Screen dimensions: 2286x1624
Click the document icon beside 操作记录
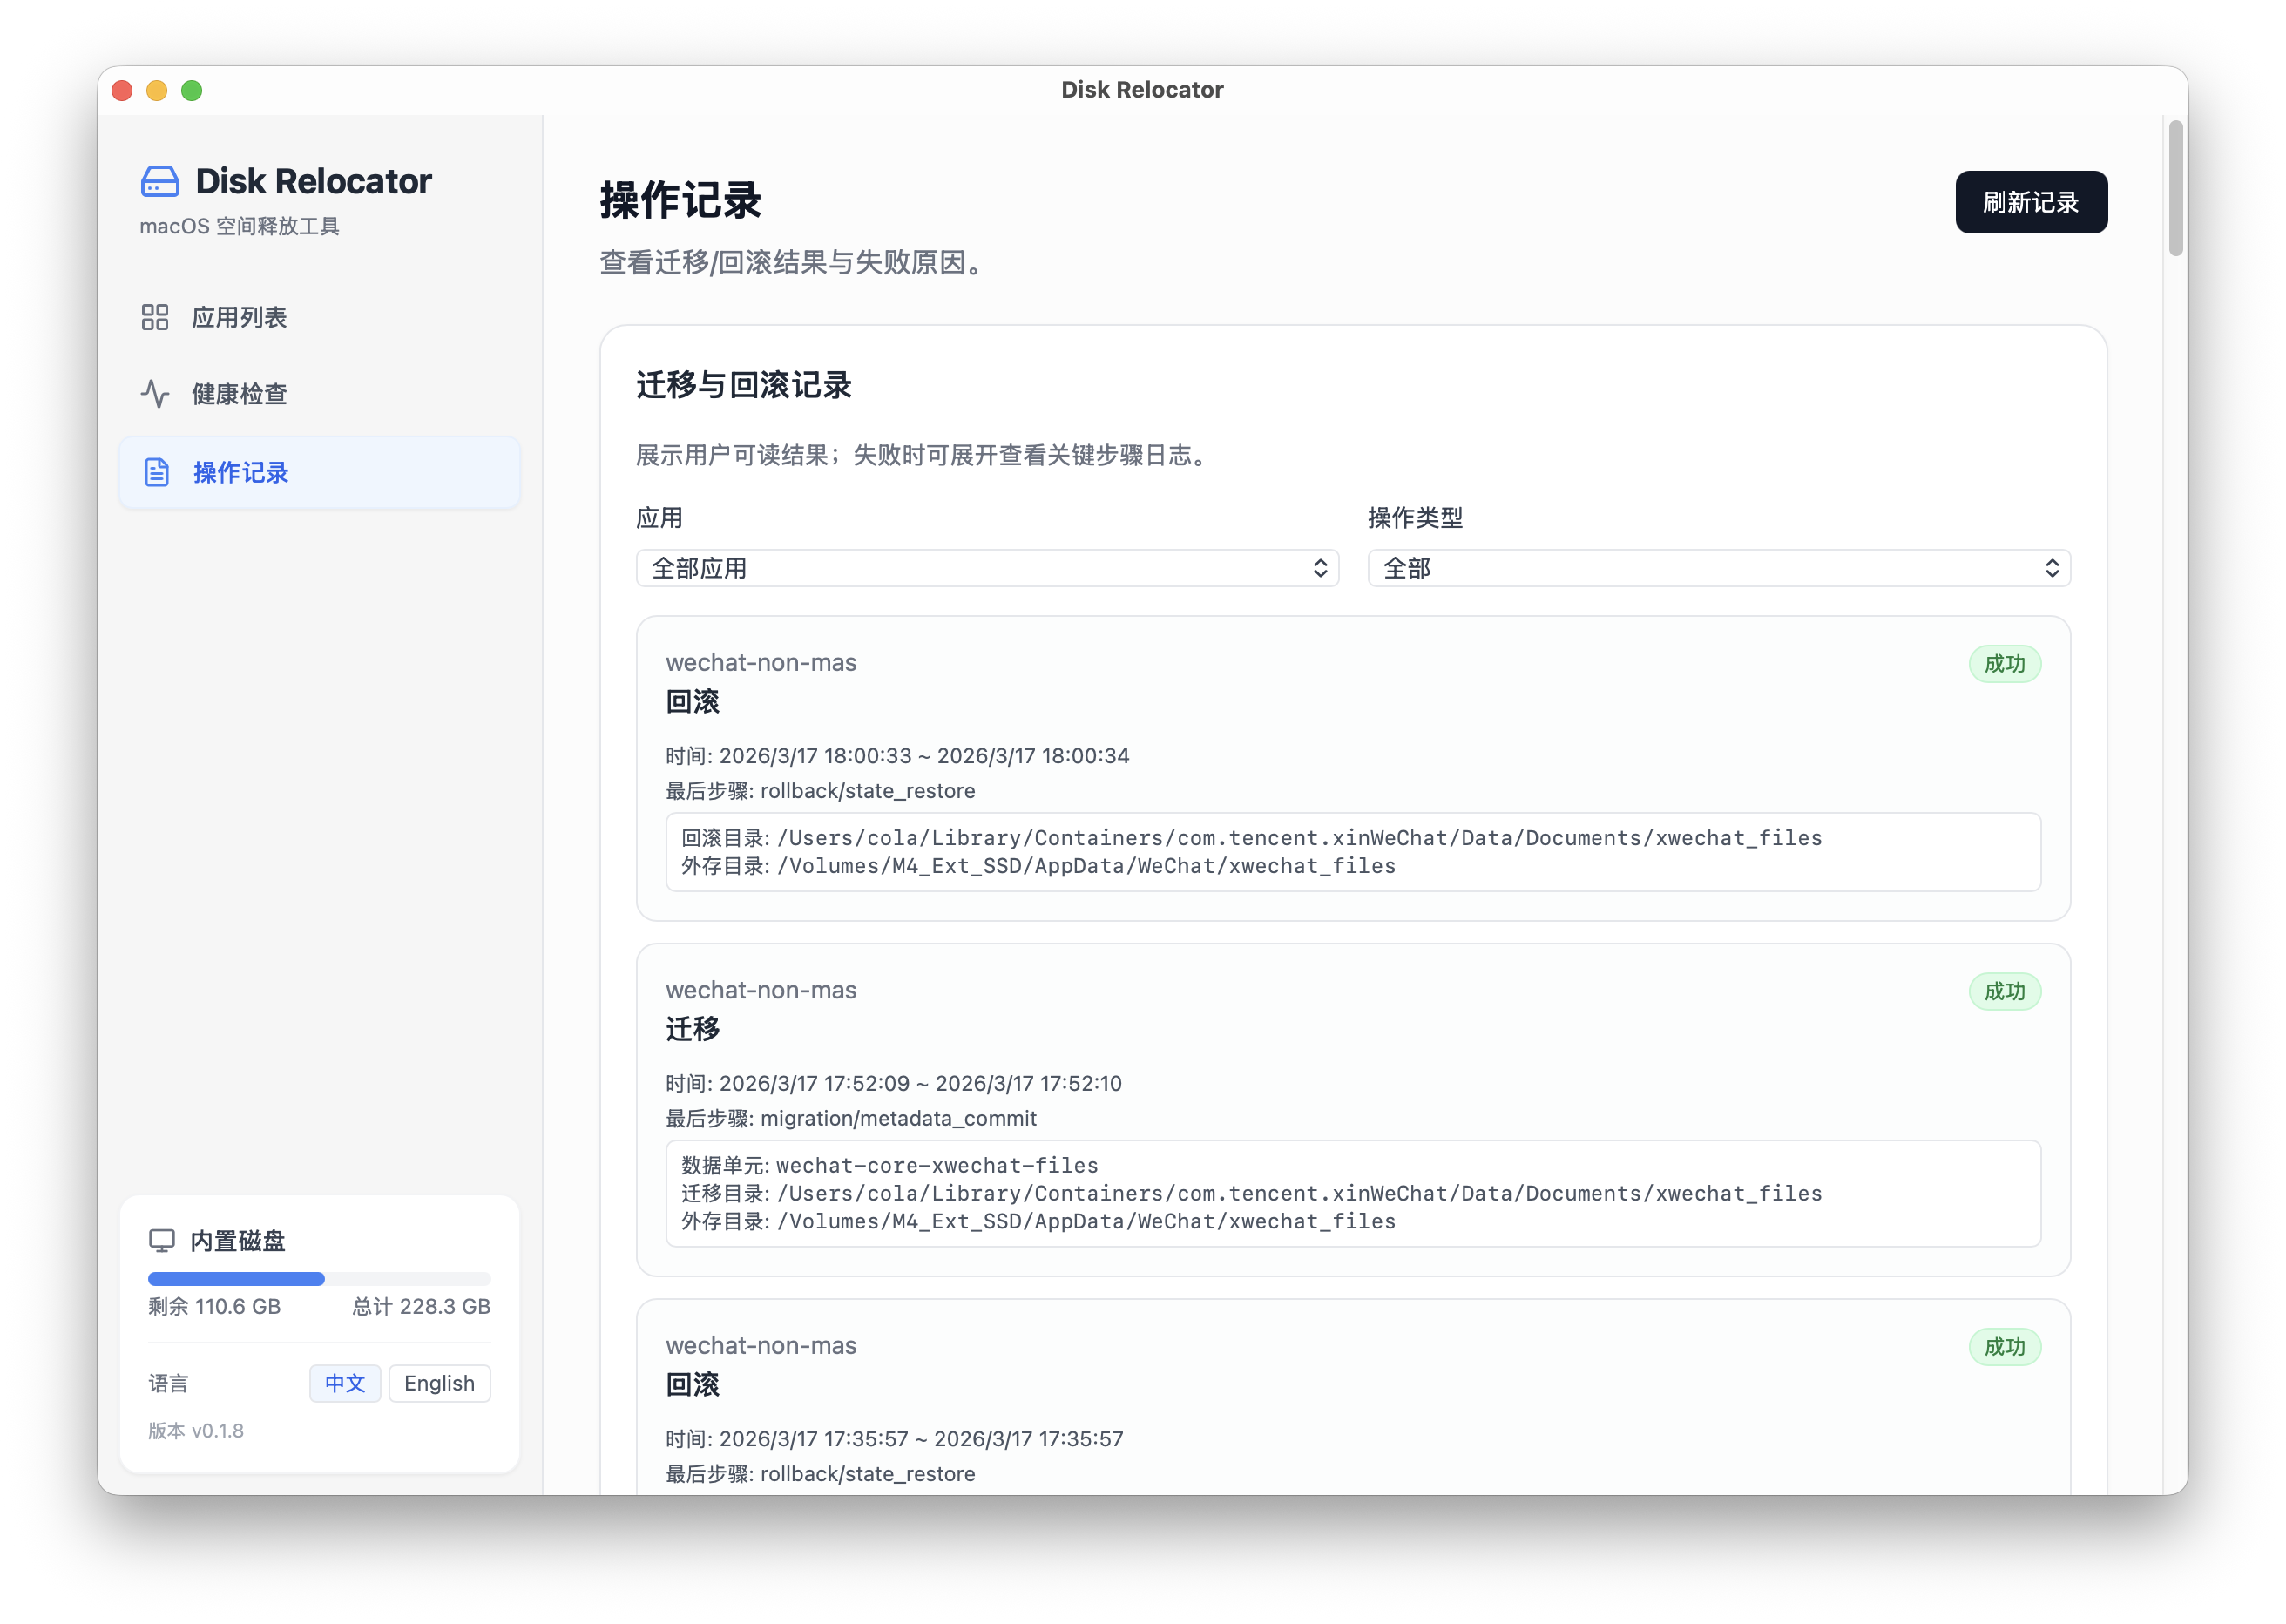pos(157,472)
